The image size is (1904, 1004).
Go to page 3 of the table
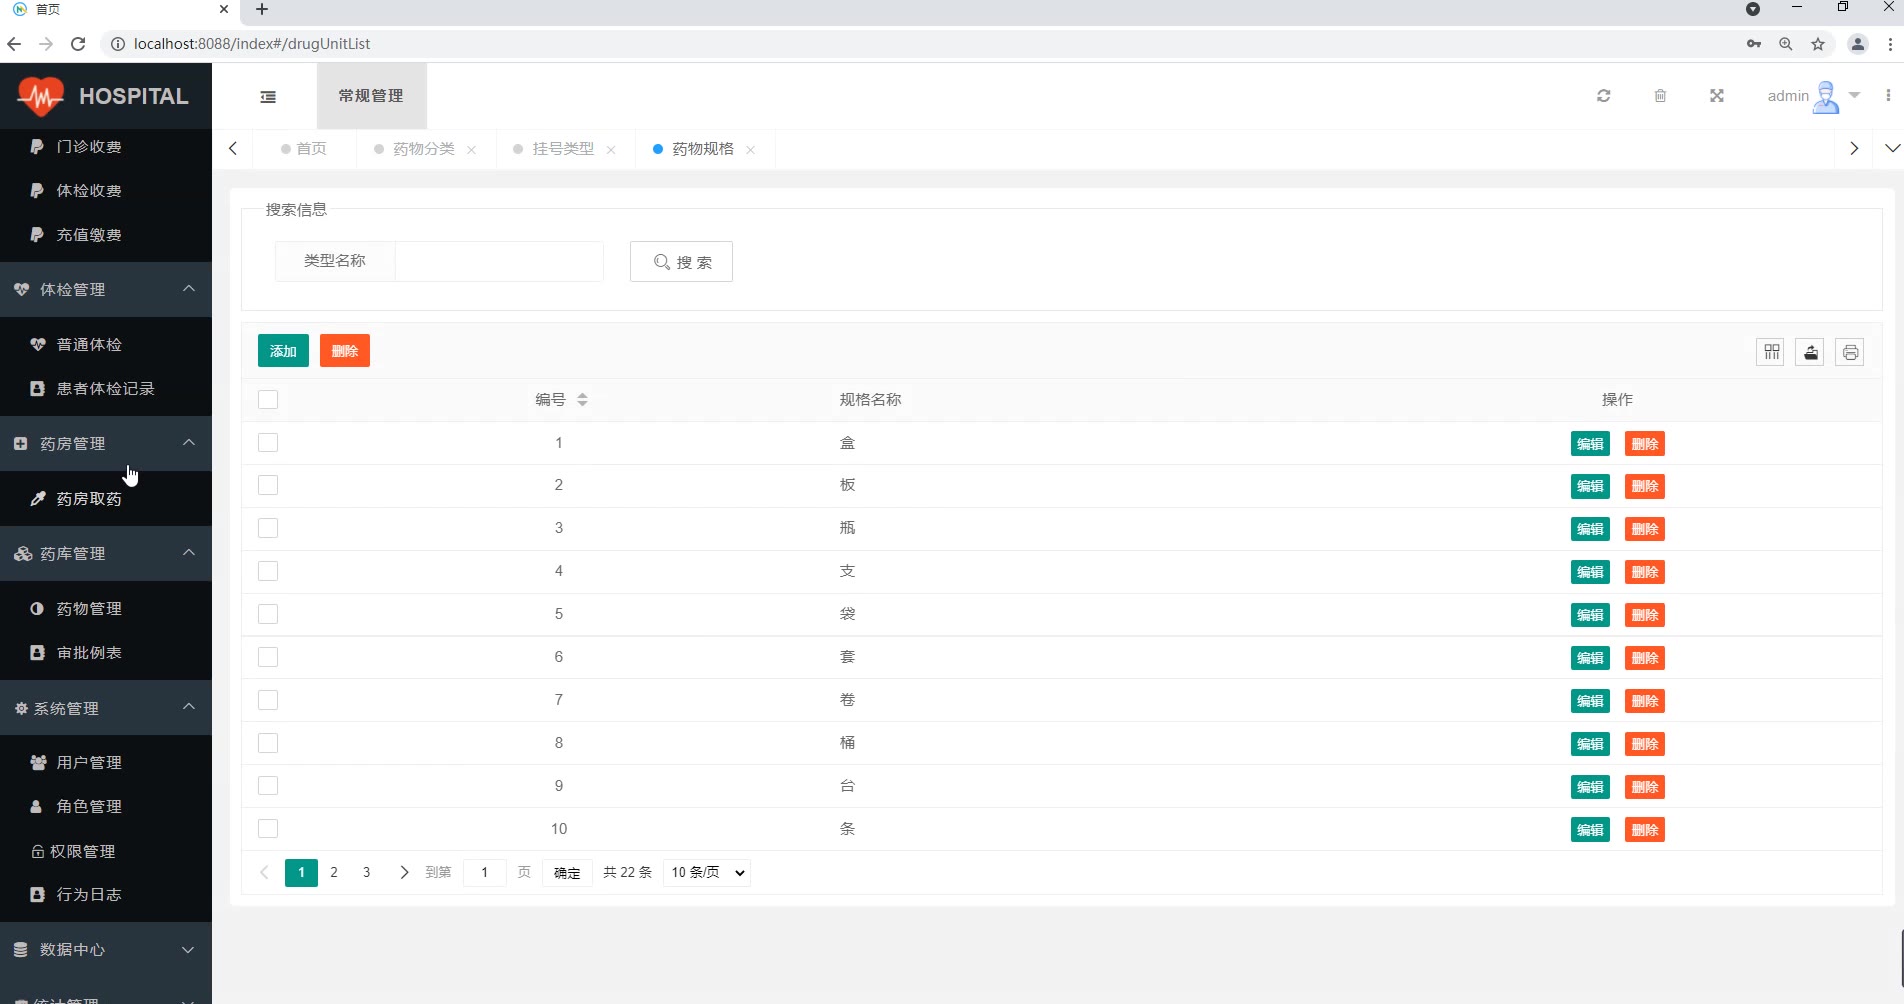(x=367, y=873)
